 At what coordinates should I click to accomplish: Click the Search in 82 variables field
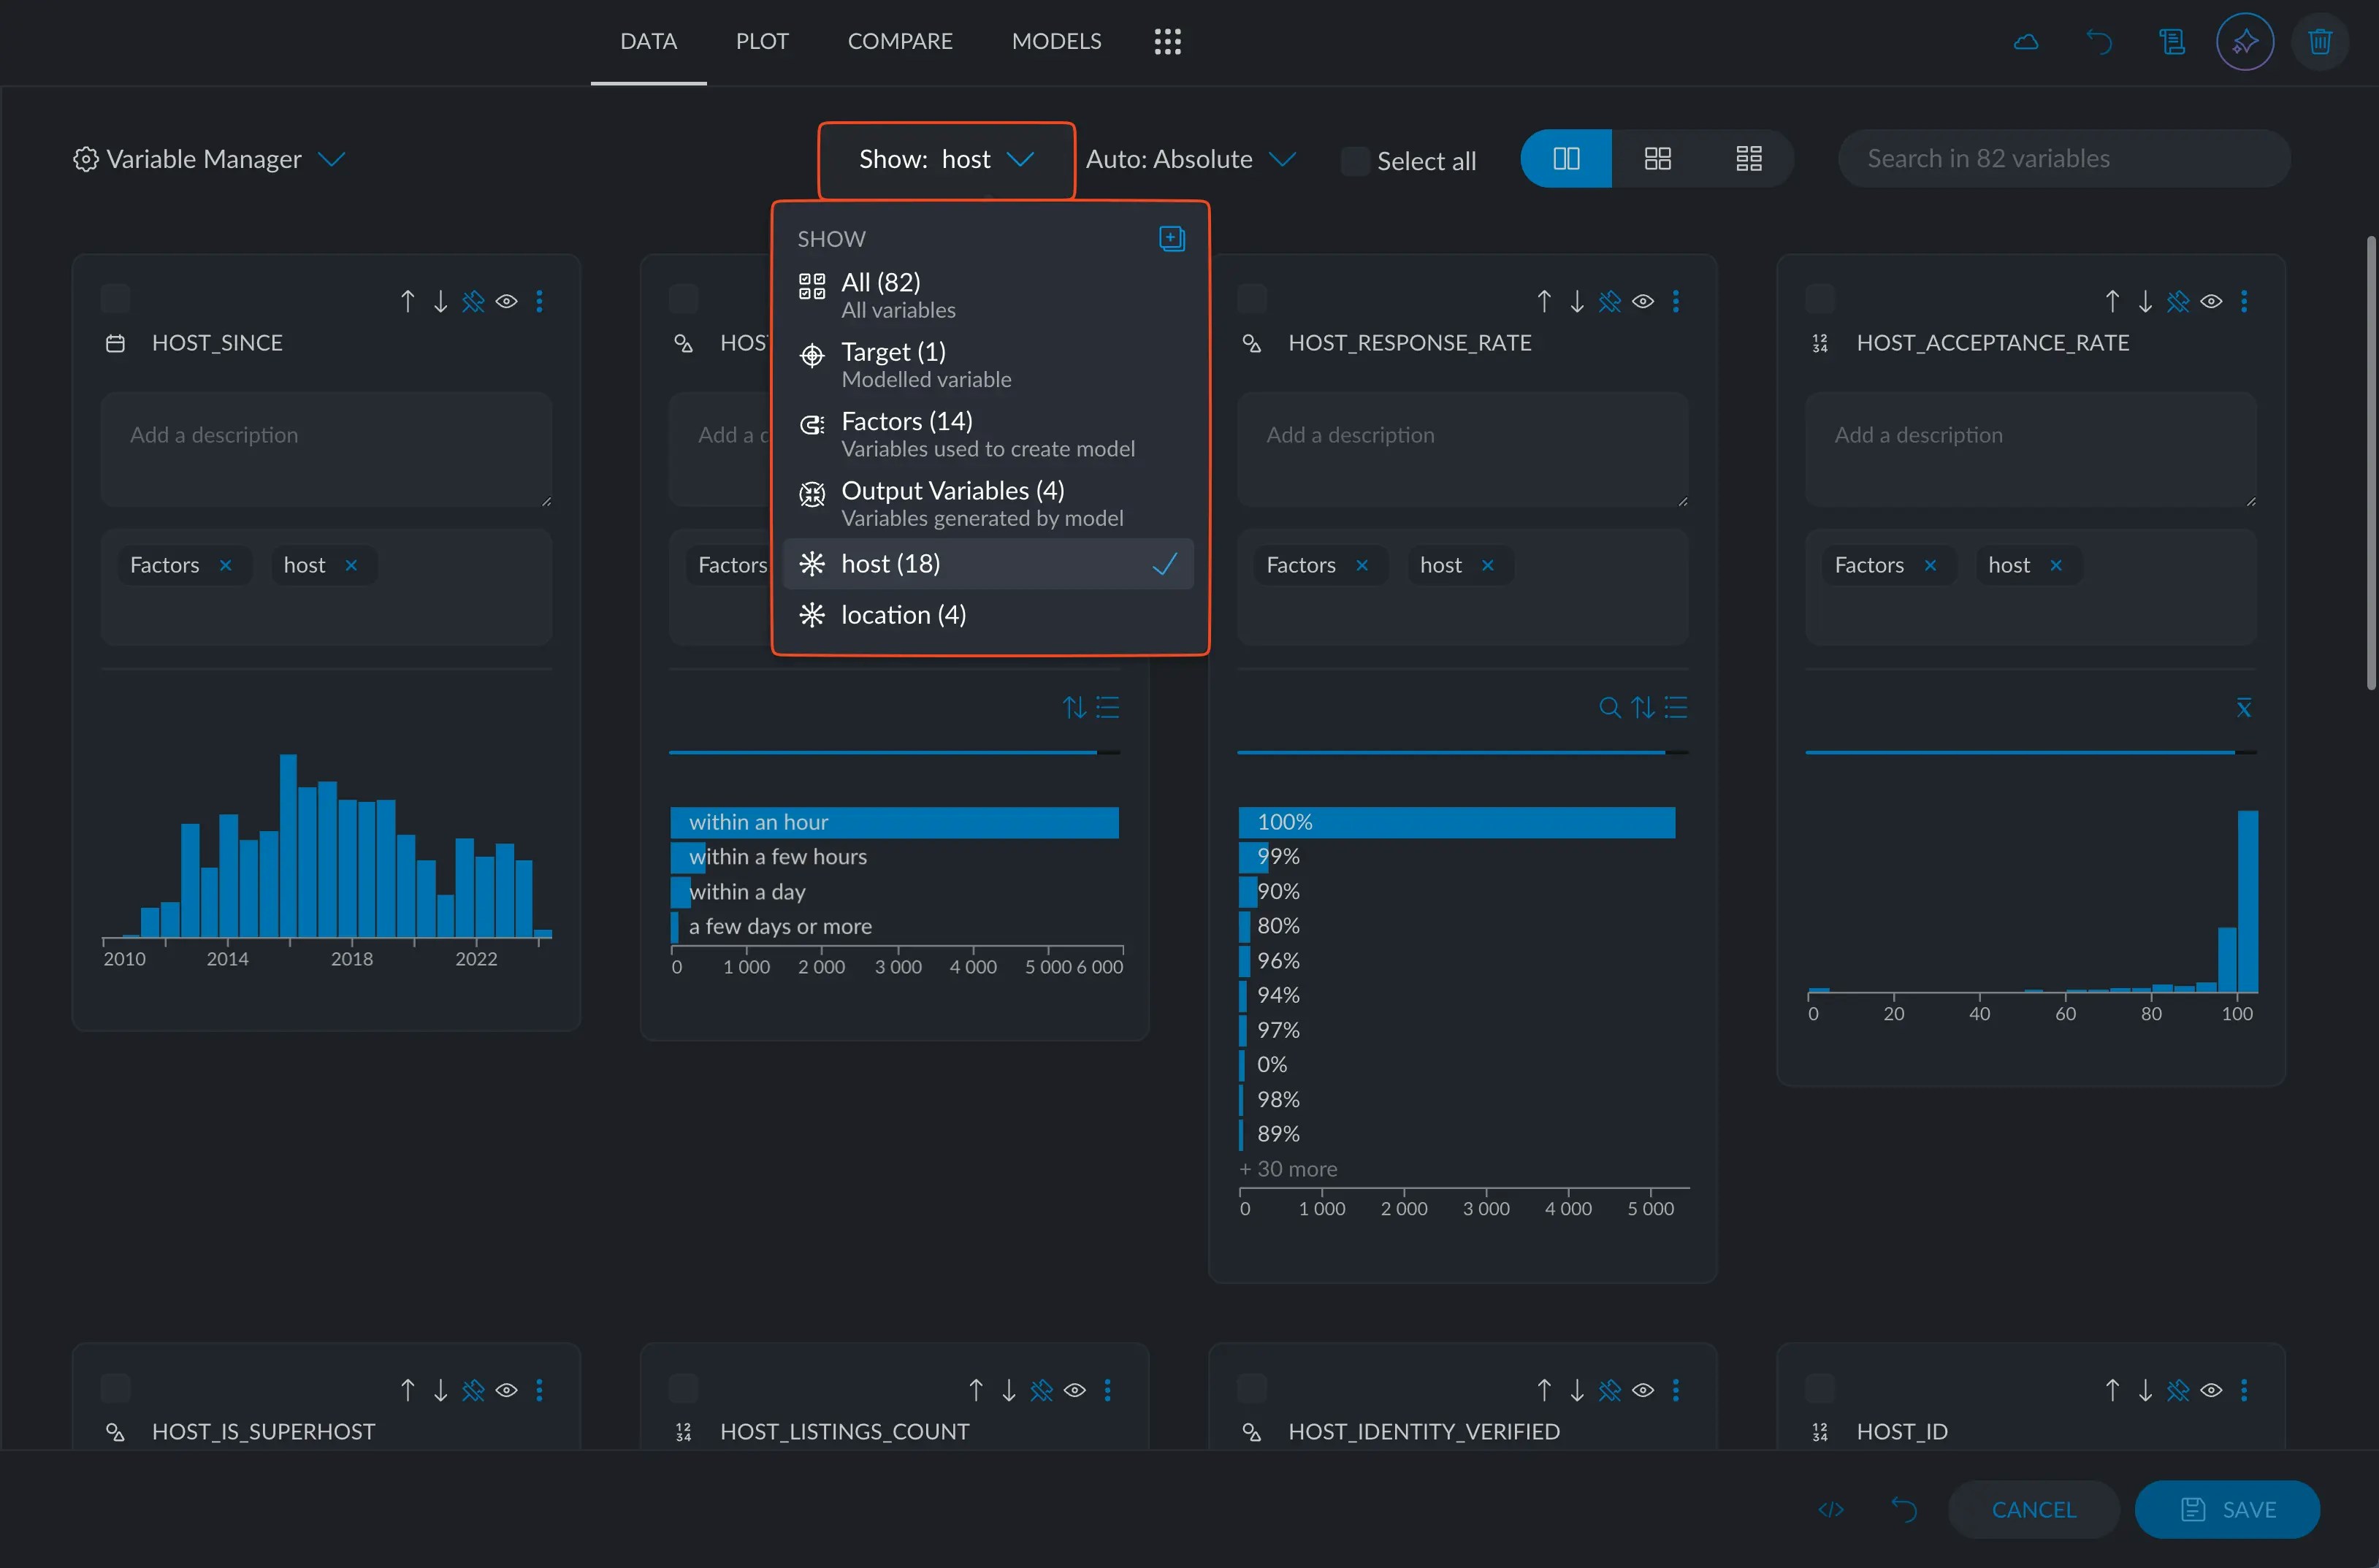(x=2063, y=159)
